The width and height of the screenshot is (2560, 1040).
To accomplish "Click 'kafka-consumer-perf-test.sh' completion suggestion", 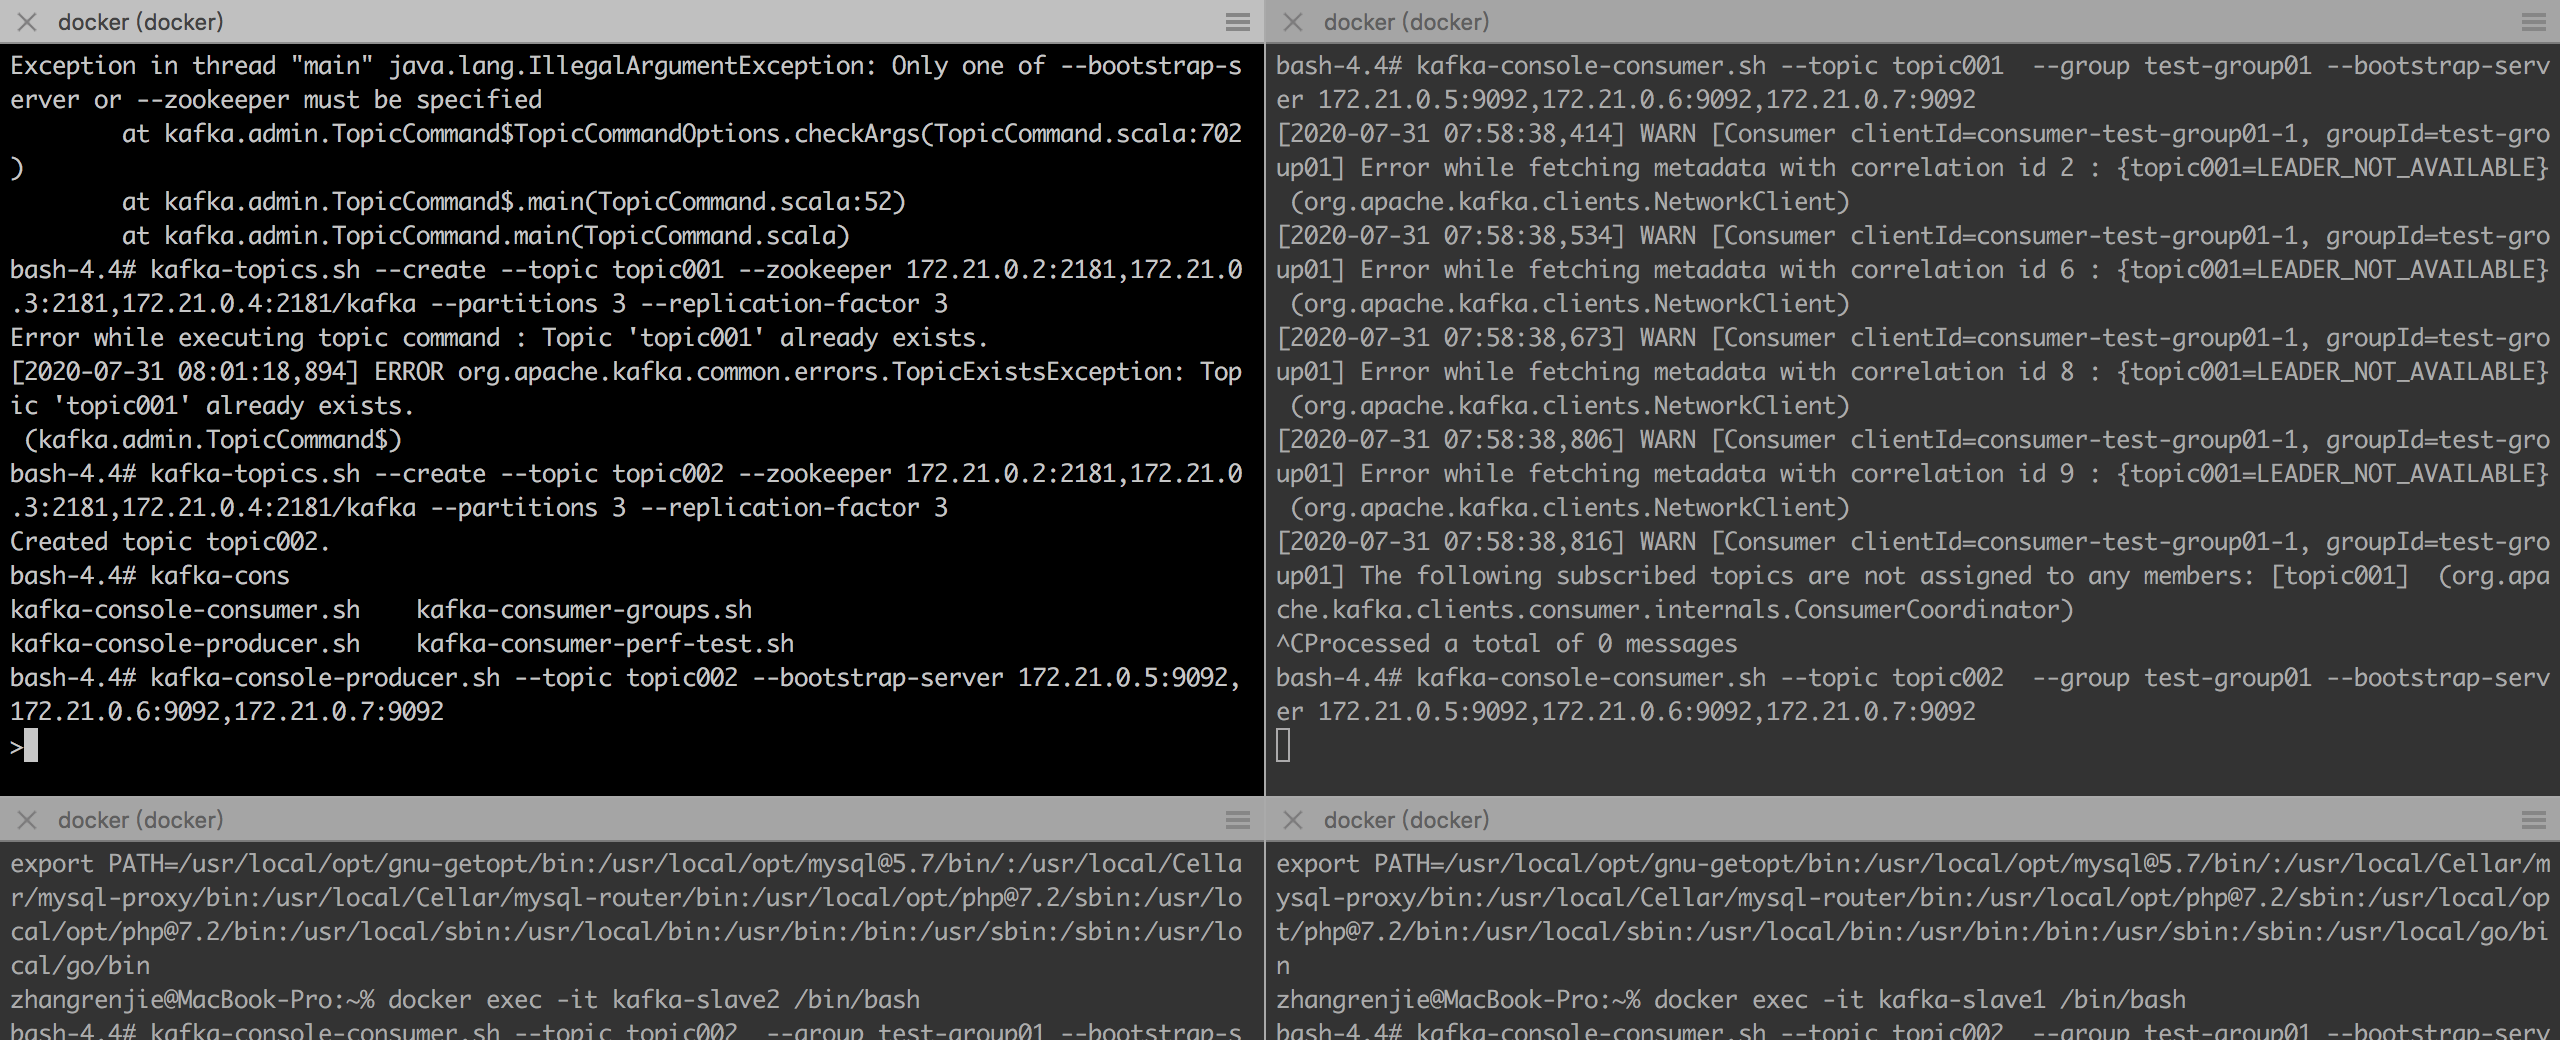I will pyautogui.click(x=605, y=644).
